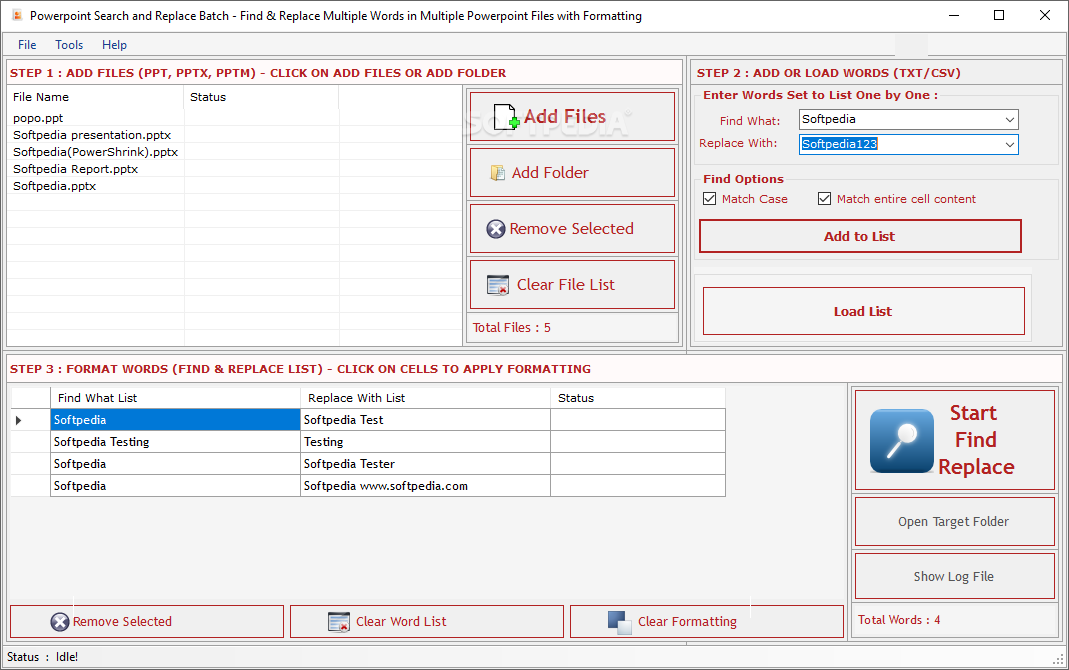Select the Softpedia Test cell
Screen dimensions: 1069x670
(x=425, y=421)
